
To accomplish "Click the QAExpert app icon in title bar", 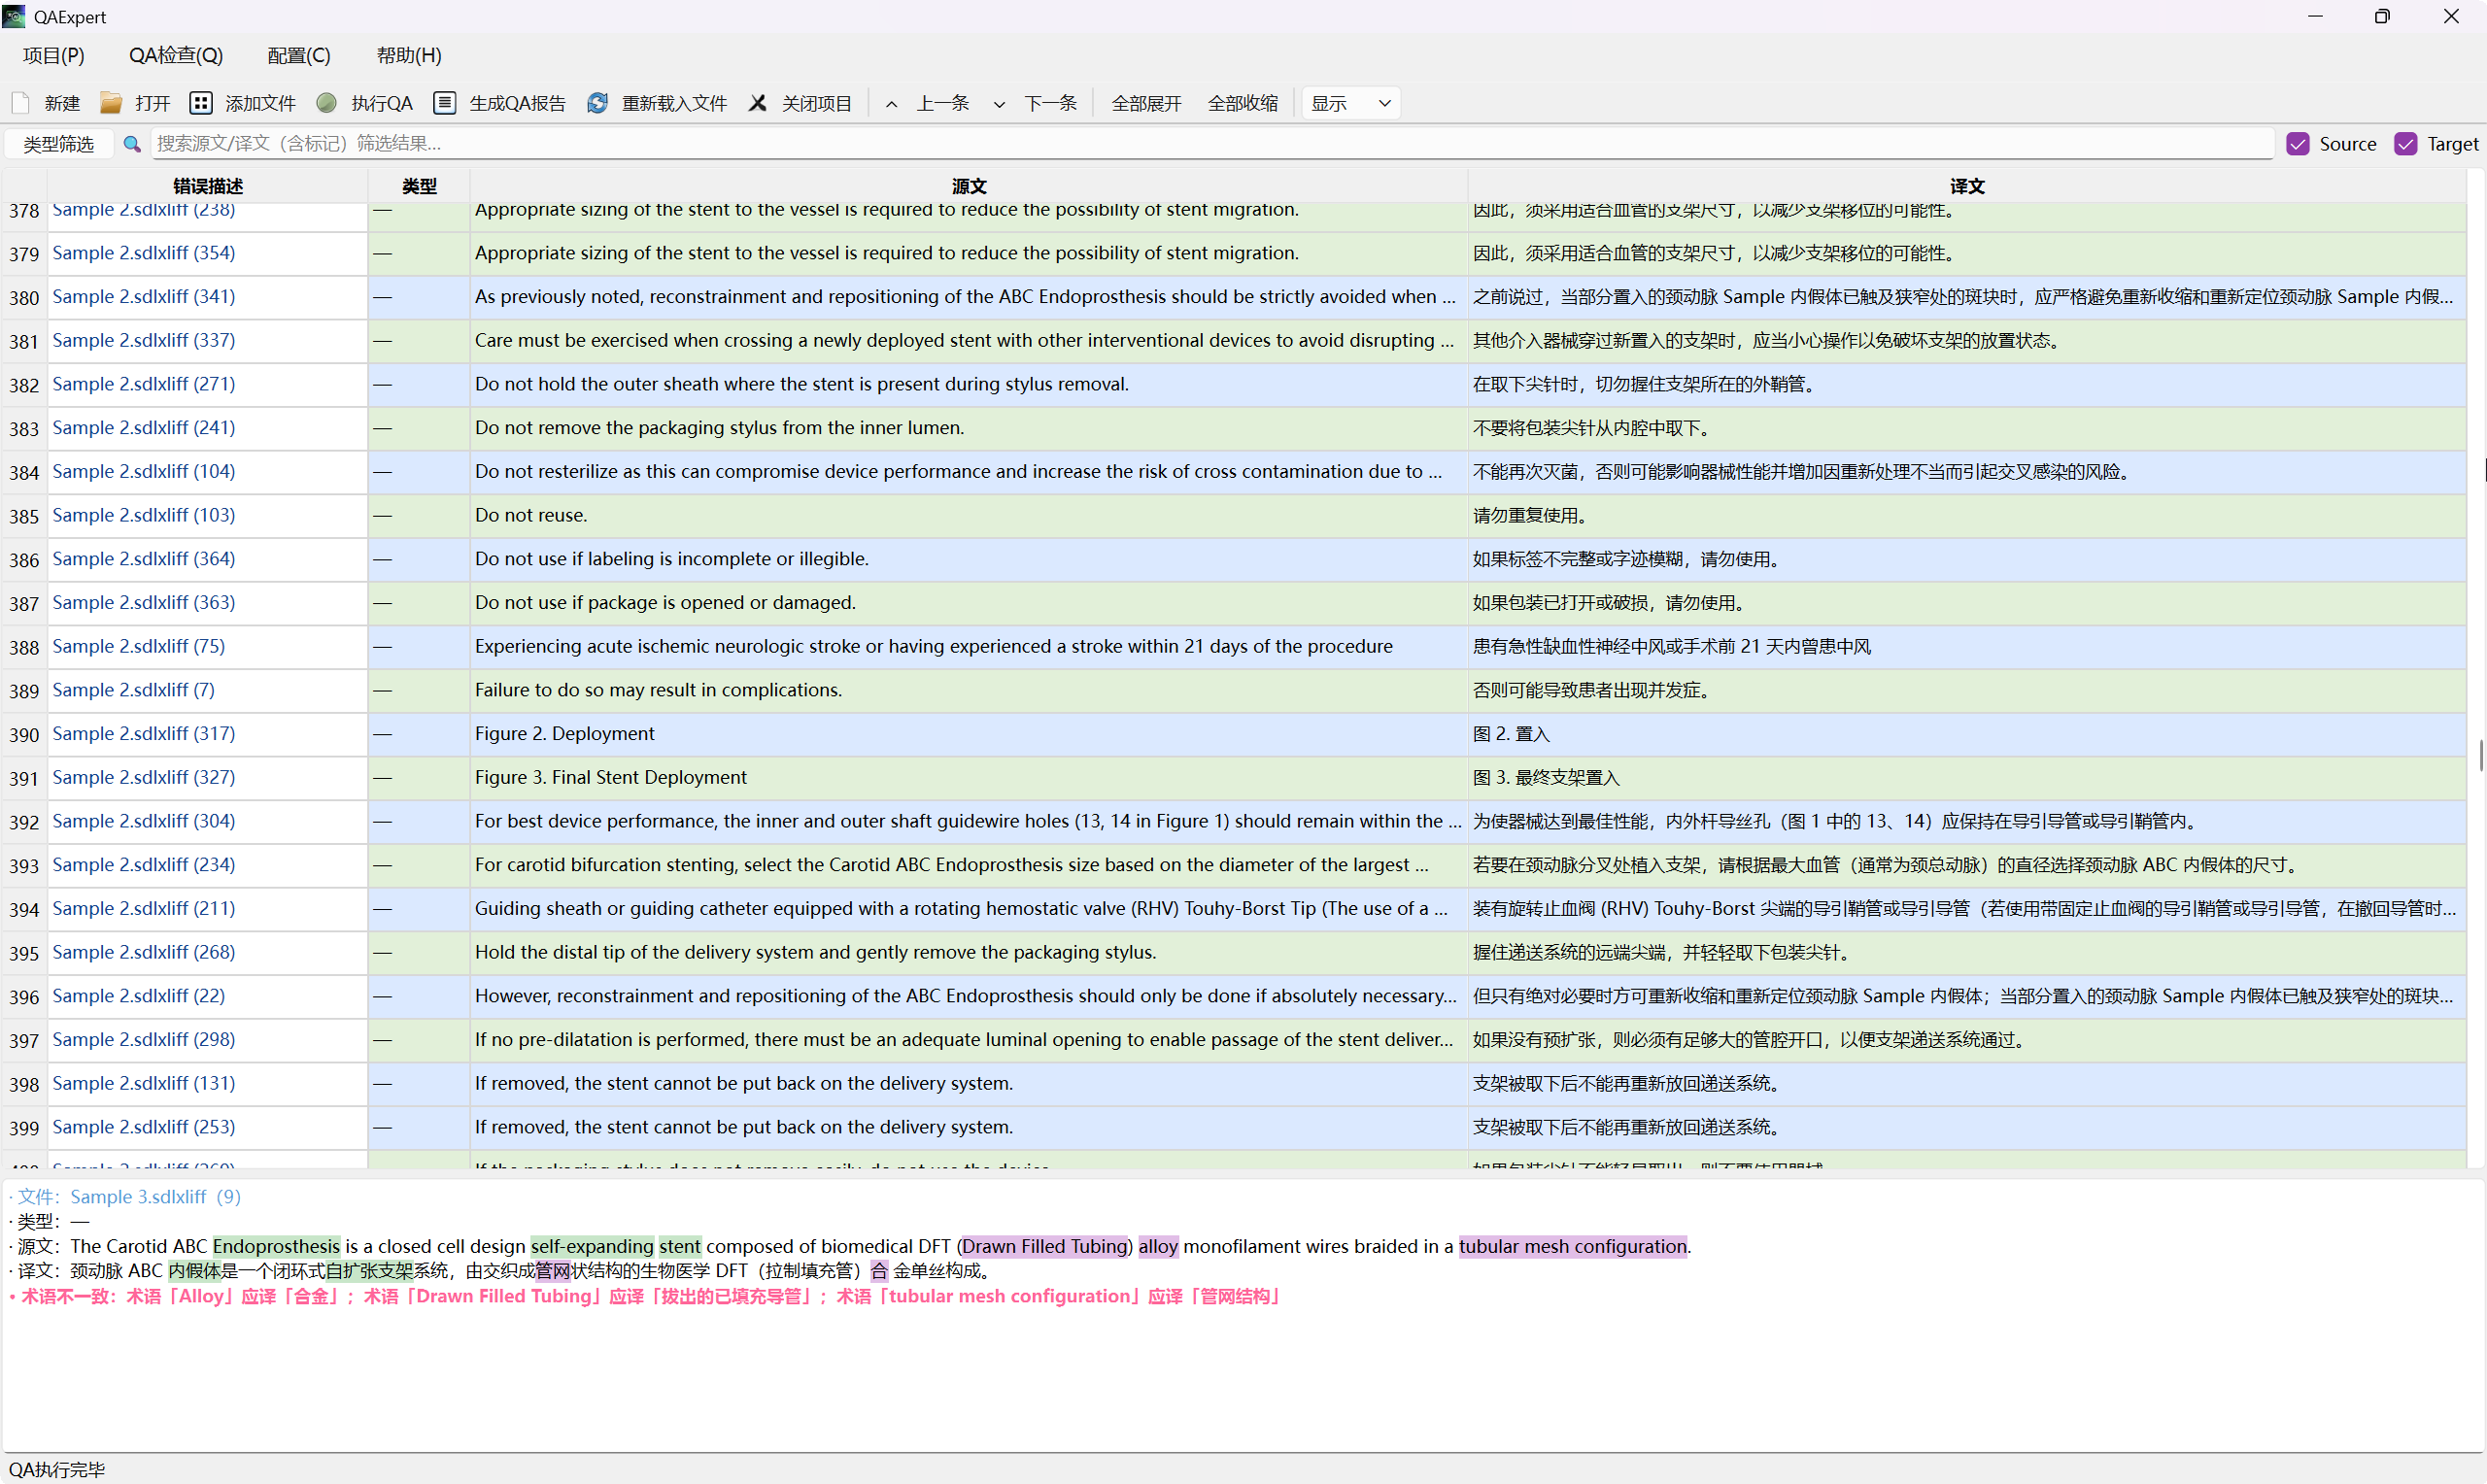I will click(14, 16).
